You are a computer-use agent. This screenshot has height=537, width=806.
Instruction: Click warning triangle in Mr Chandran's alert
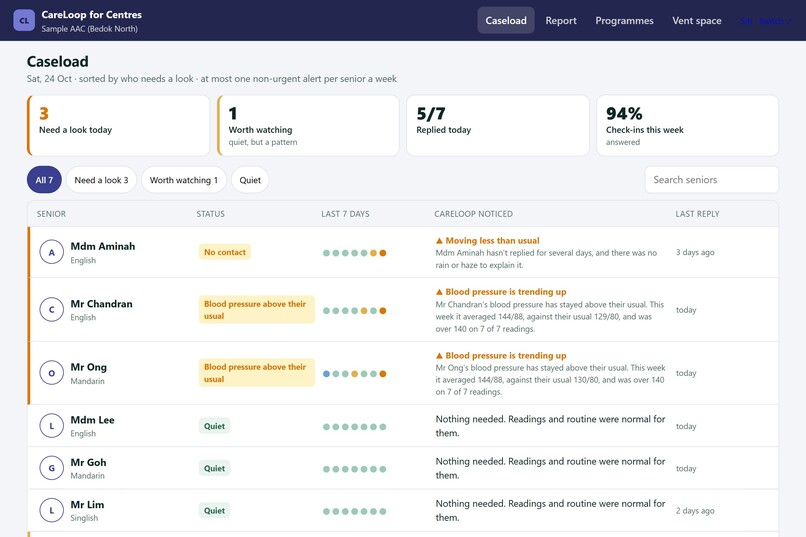coord(439,292)
